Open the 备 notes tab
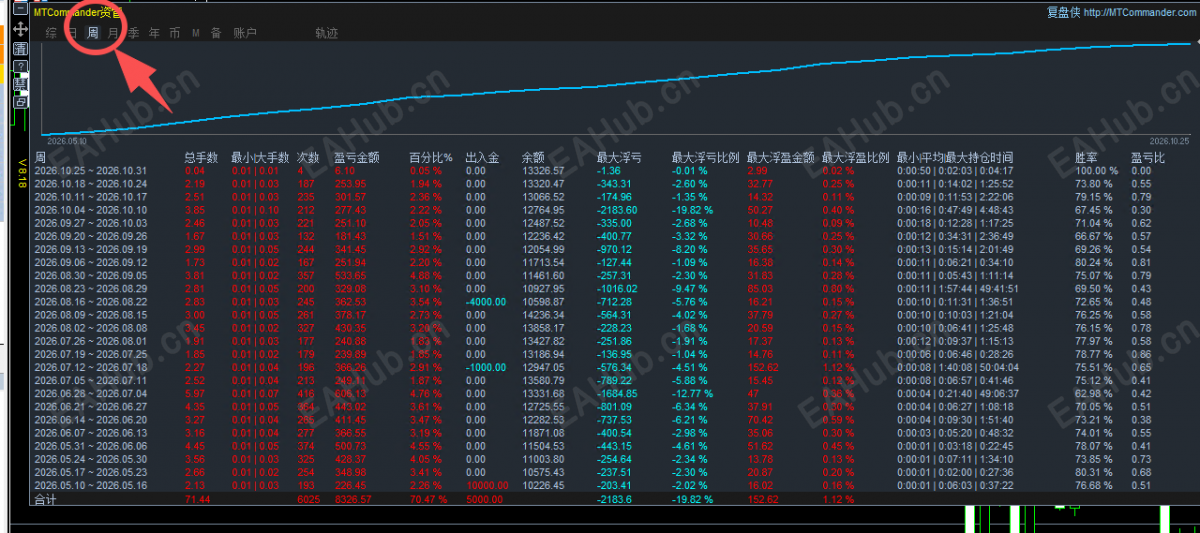The image size is (1200, 533). point(216,33)
